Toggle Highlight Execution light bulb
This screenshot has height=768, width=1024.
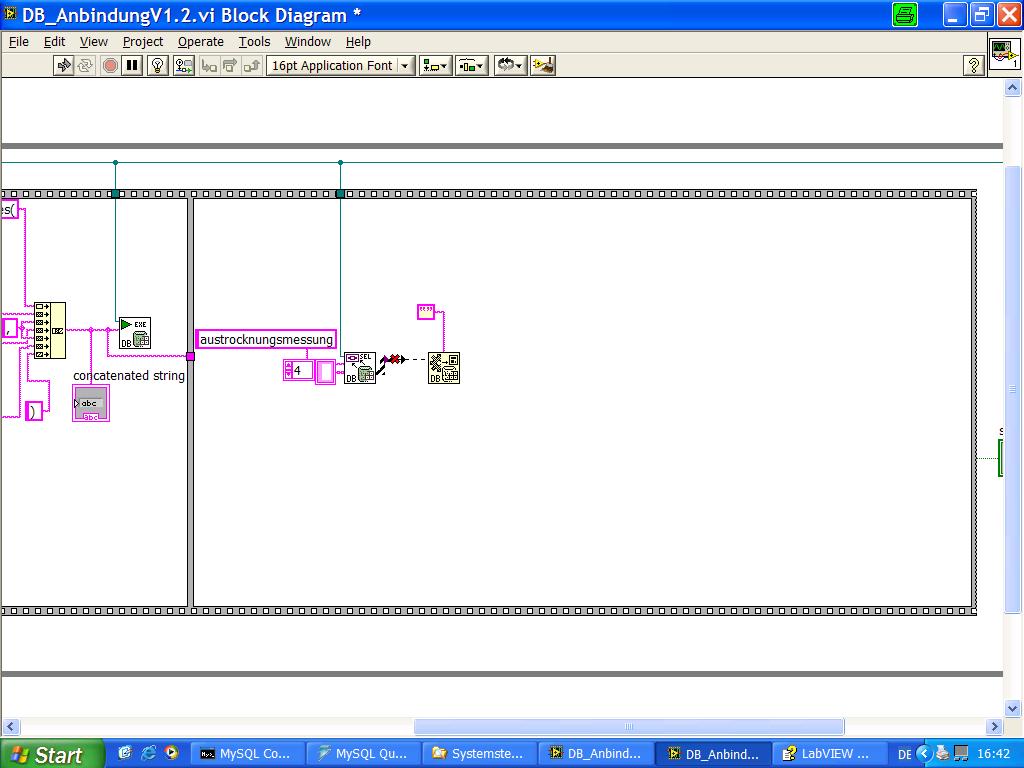click(x=157, y=65)
